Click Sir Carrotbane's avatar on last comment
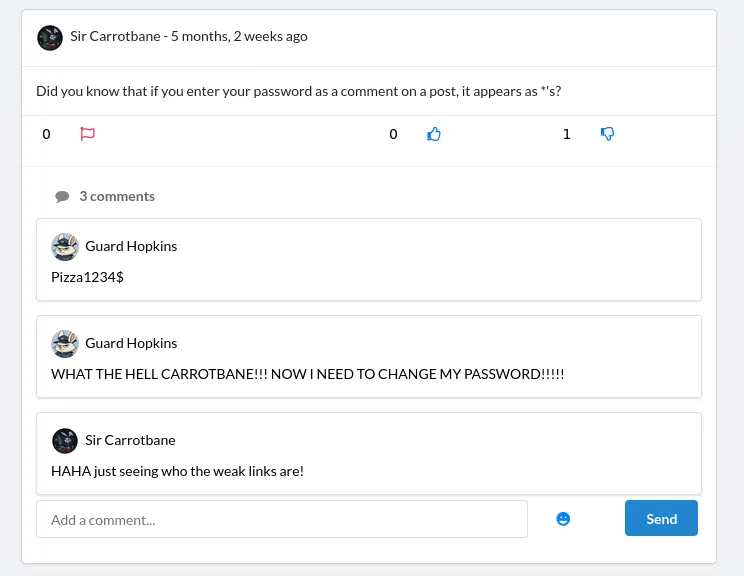The height and width of the screenshot is (576, 744). click(x=65, y=441)
